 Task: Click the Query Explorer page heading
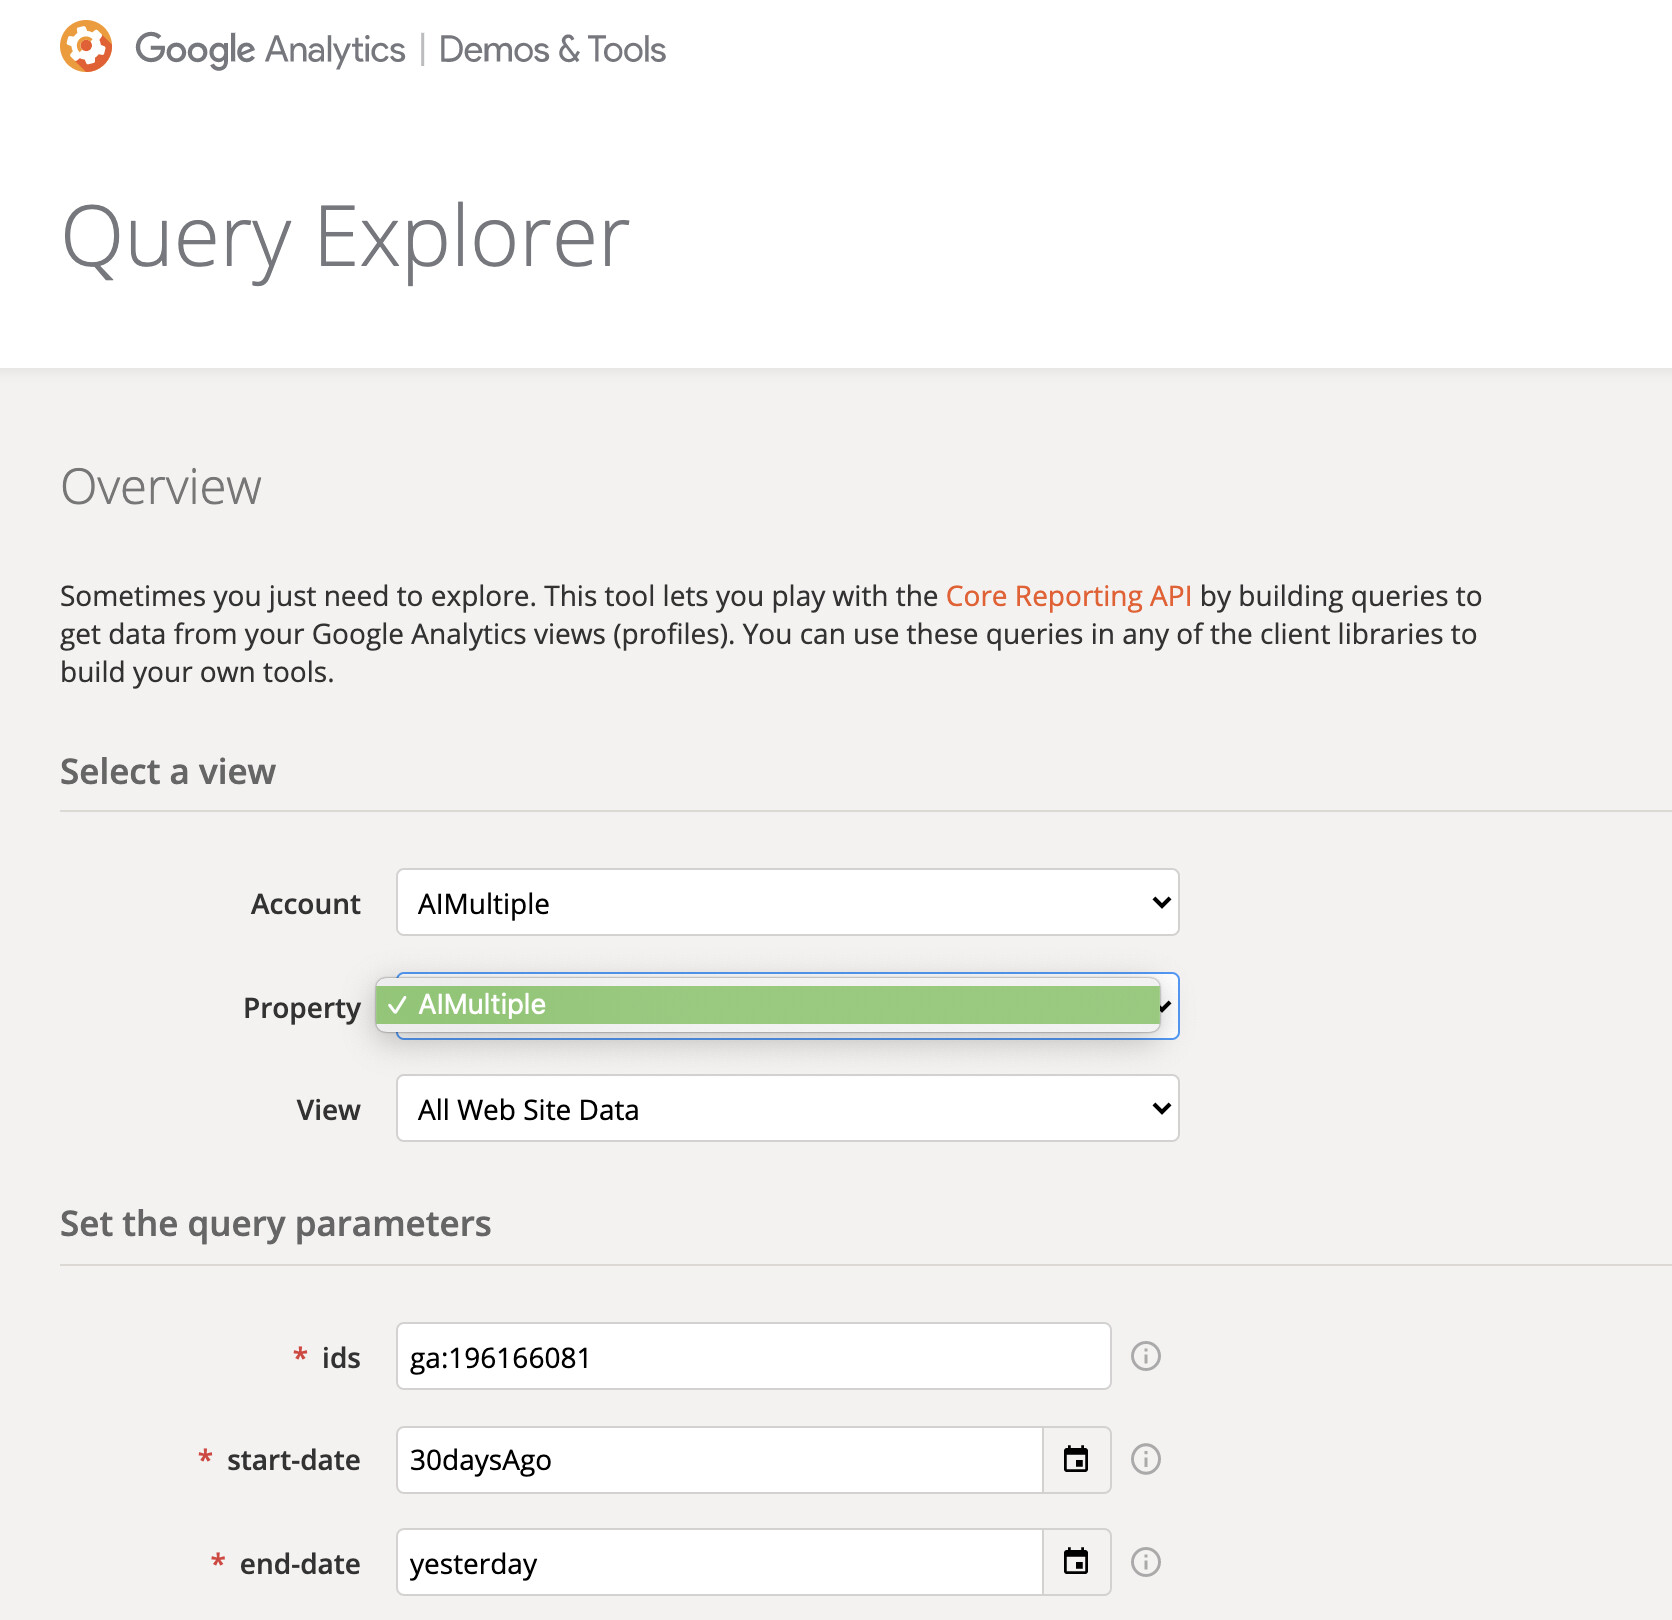[345, 238]
